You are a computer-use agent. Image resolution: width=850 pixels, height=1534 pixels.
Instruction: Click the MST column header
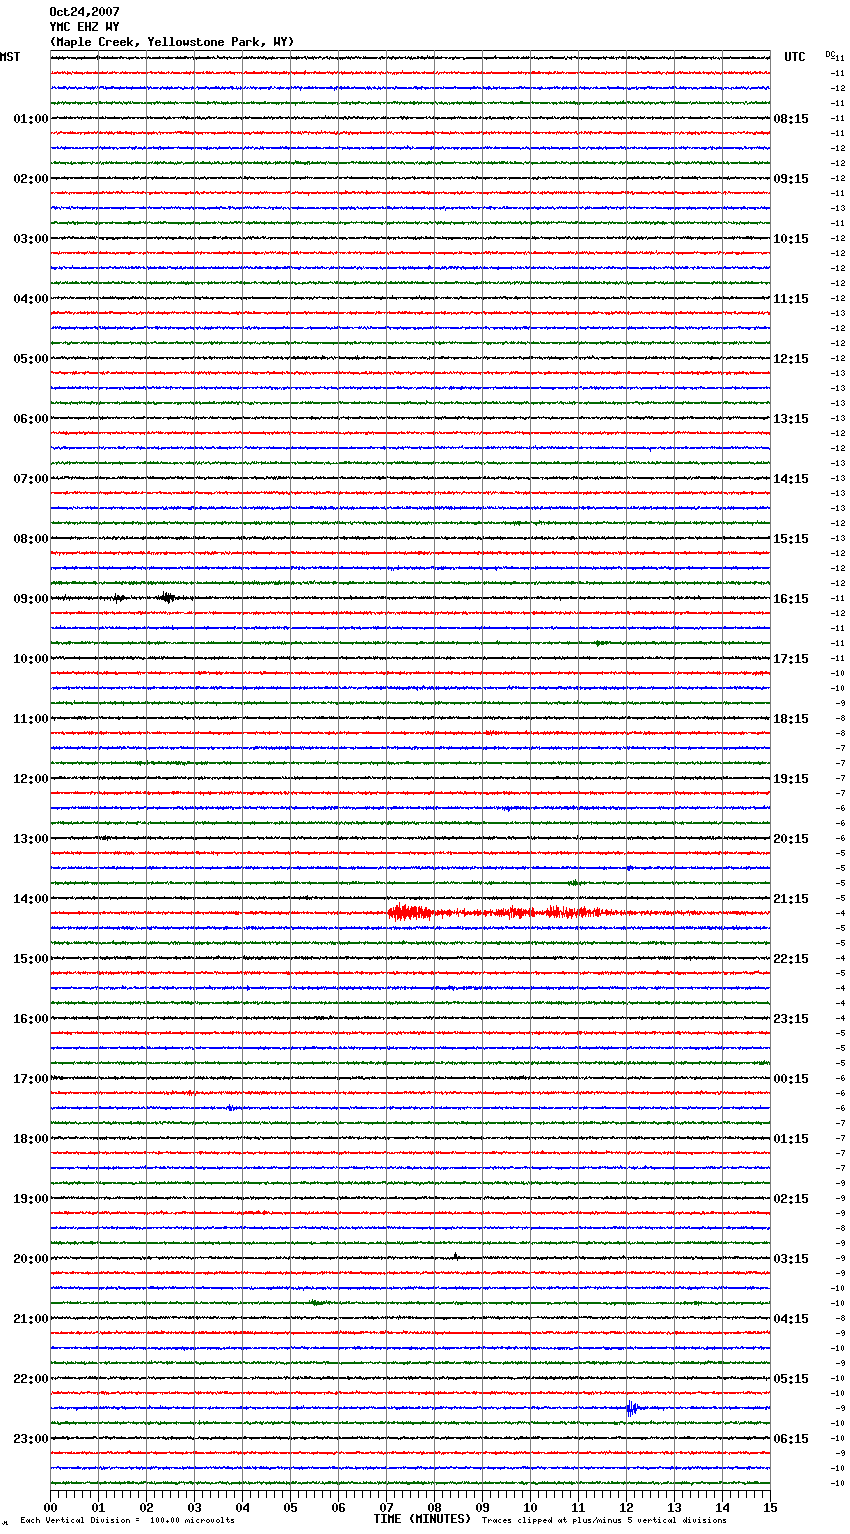click(10, 57)
